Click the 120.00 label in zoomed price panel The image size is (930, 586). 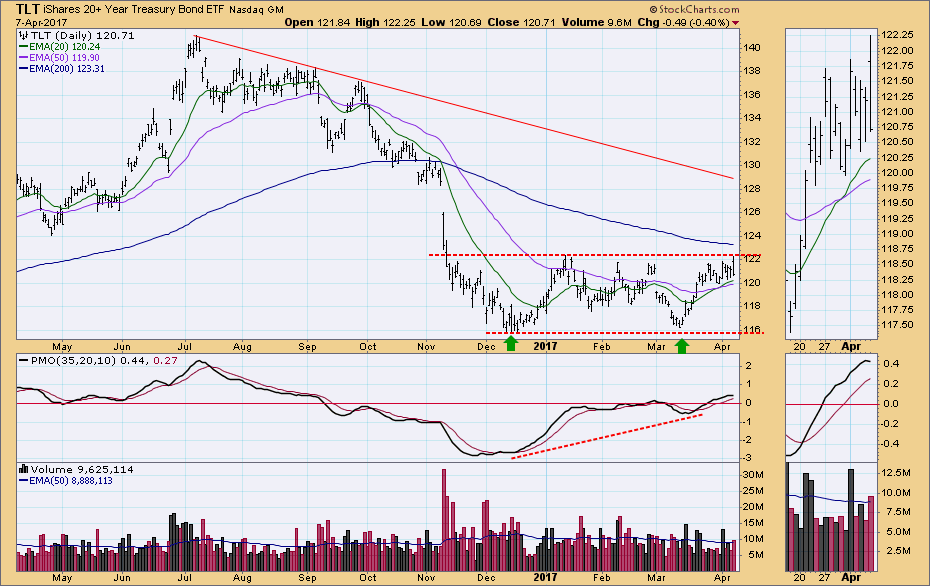[x=897, y=173]
